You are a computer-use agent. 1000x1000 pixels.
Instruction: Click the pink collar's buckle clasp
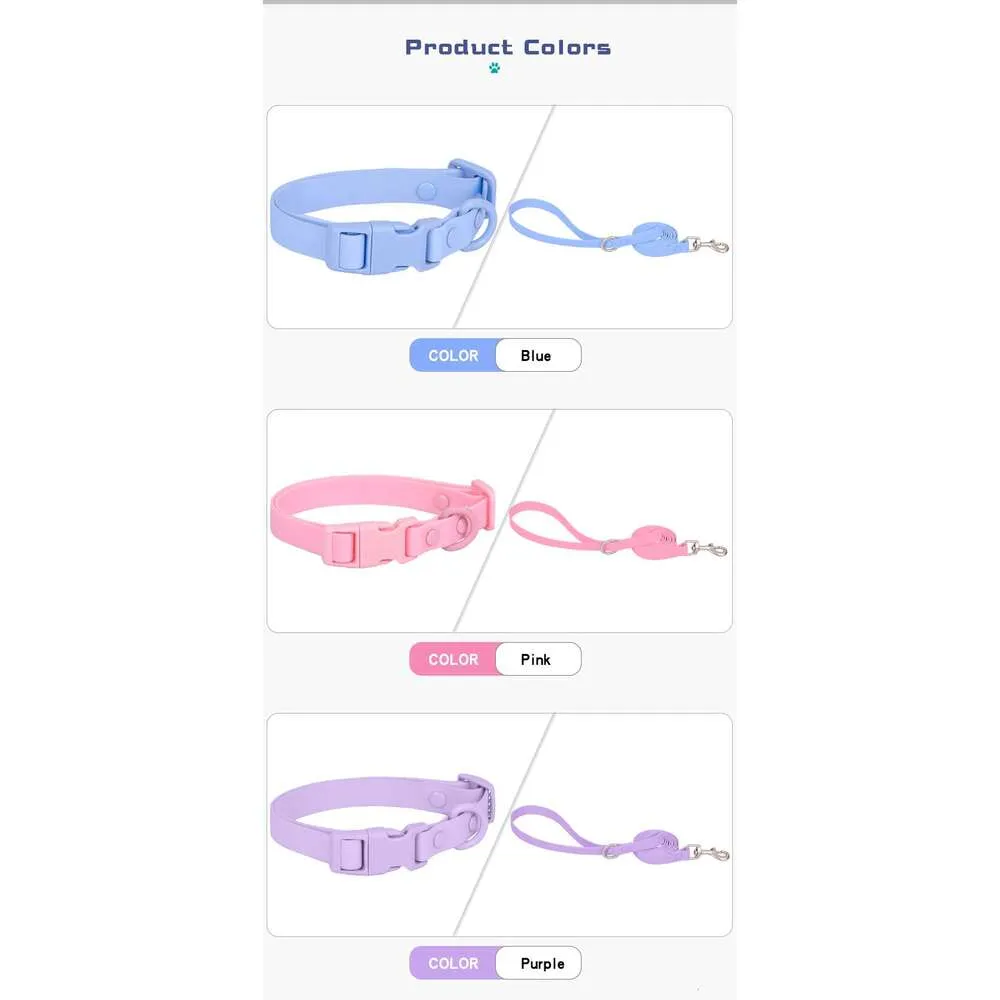pyautogui.click(x=370, y=542)
